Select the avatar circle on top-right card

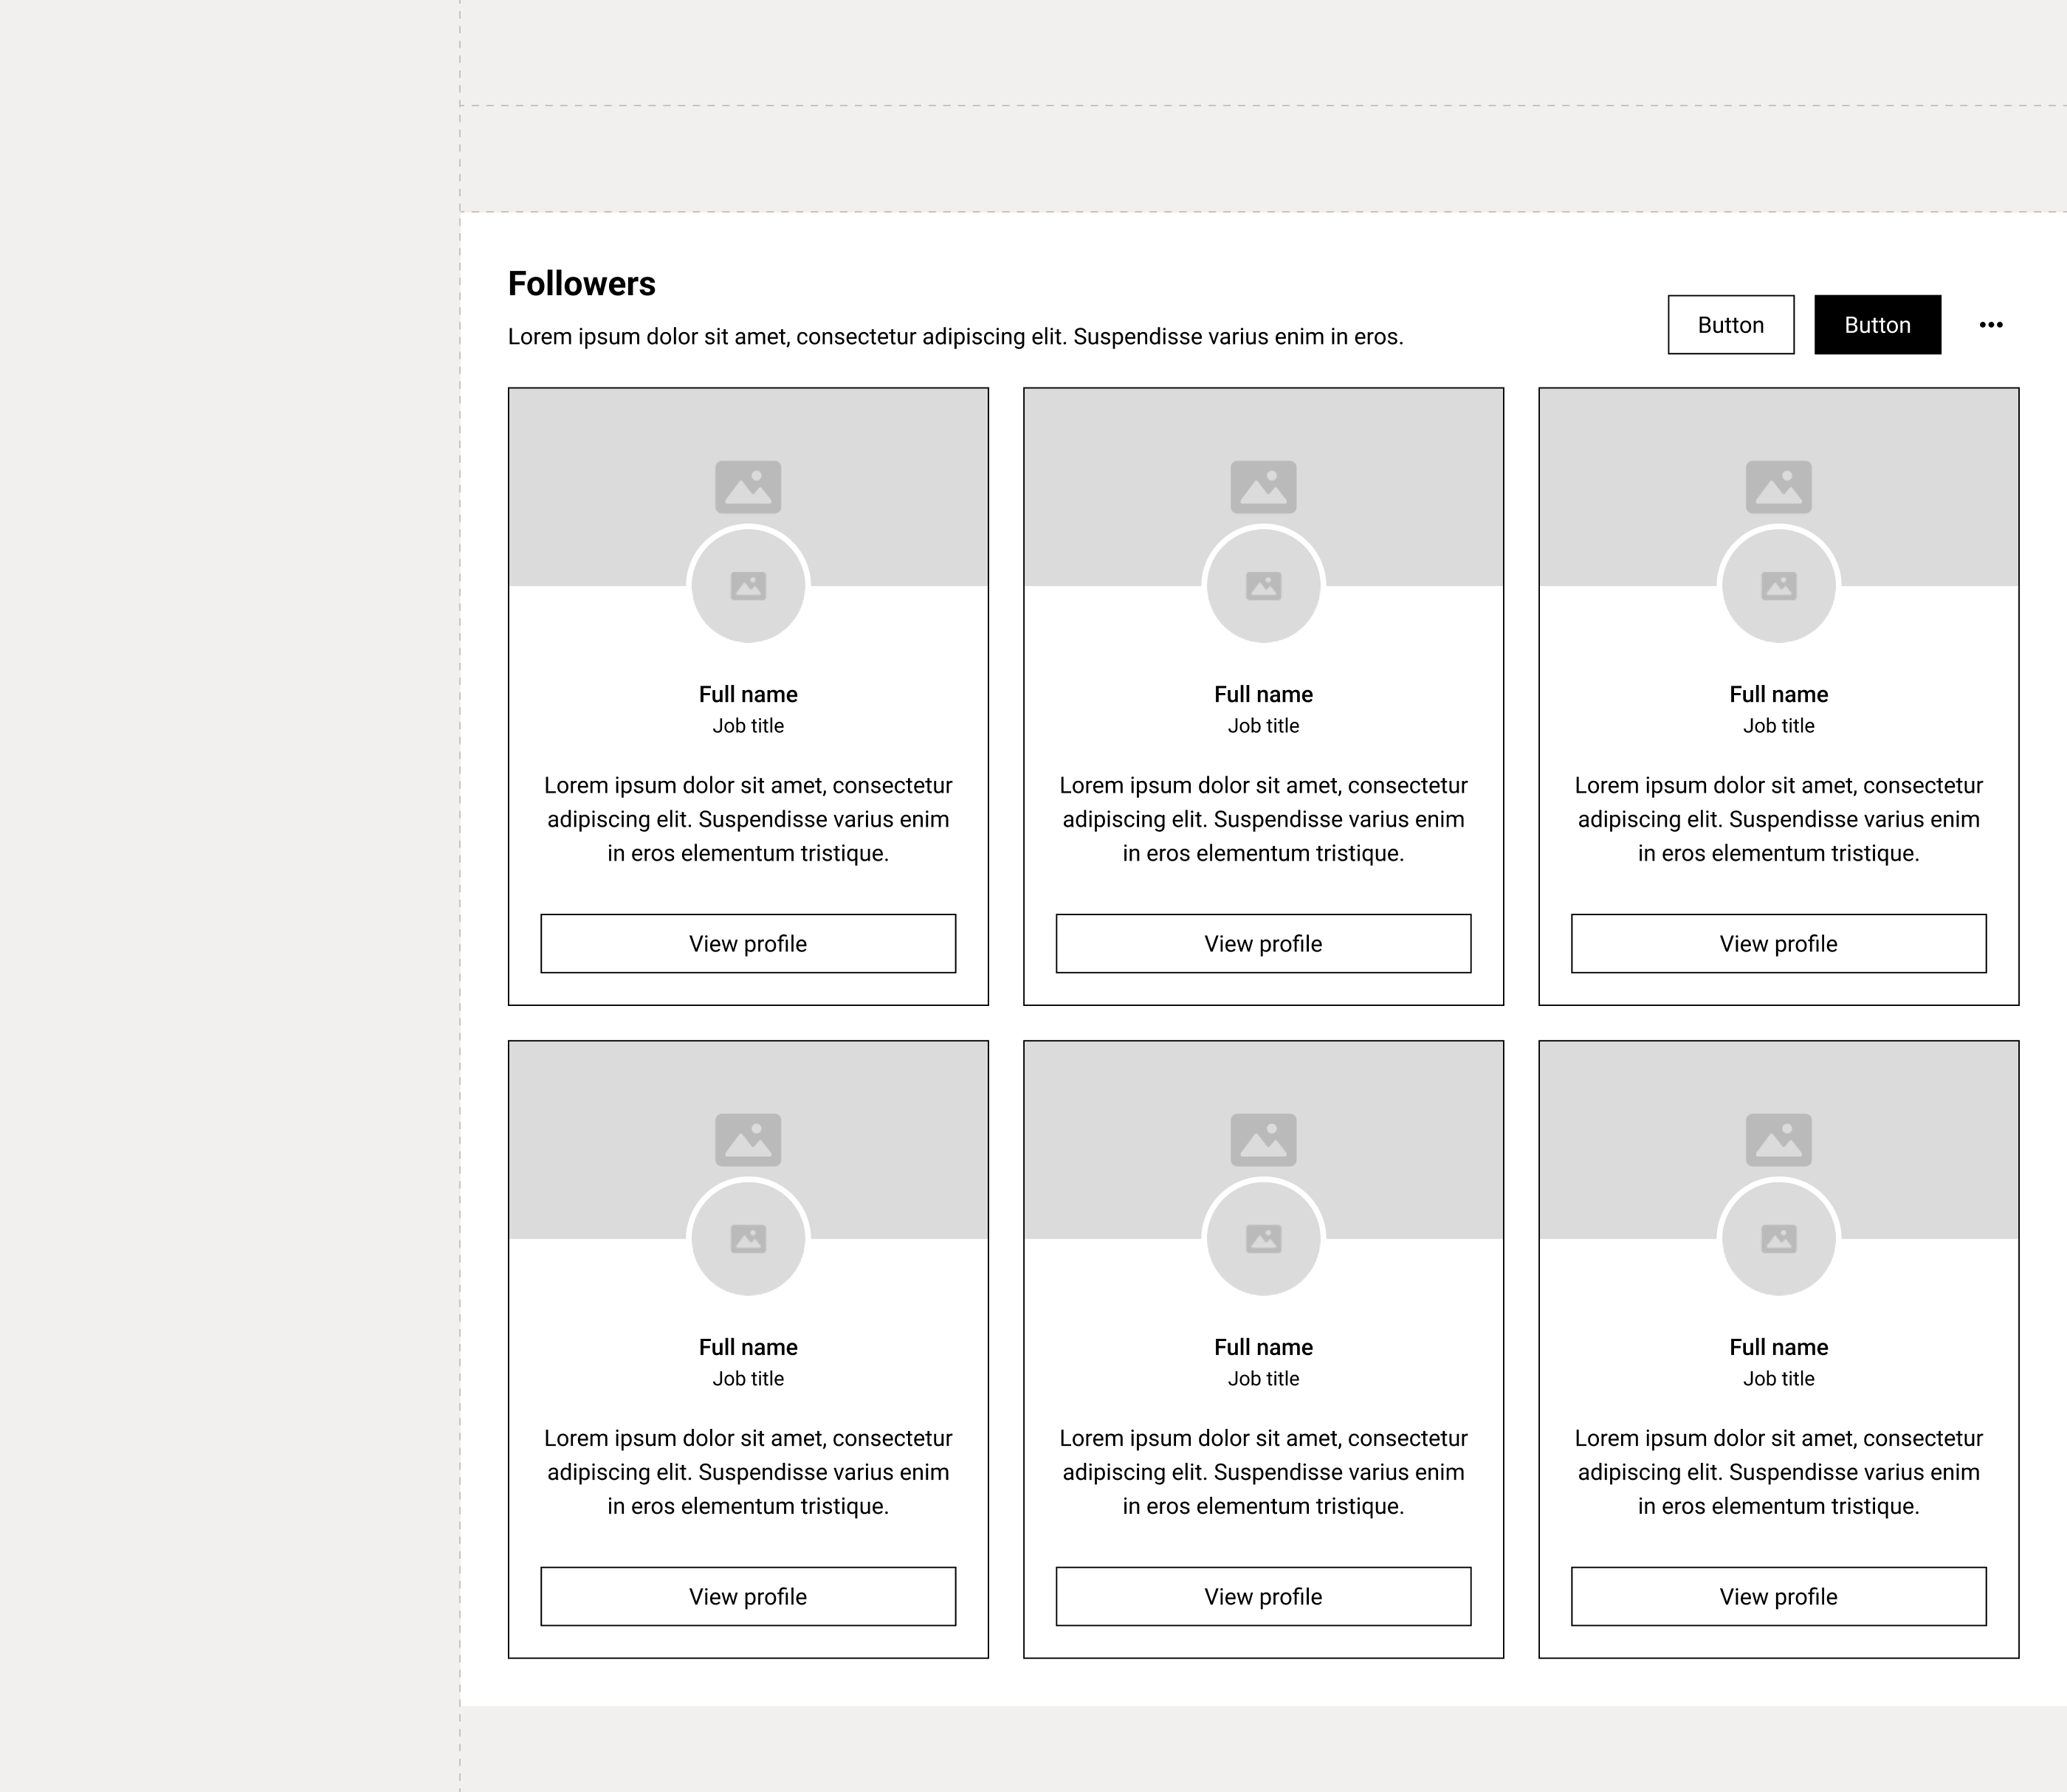click(1778, 585)
